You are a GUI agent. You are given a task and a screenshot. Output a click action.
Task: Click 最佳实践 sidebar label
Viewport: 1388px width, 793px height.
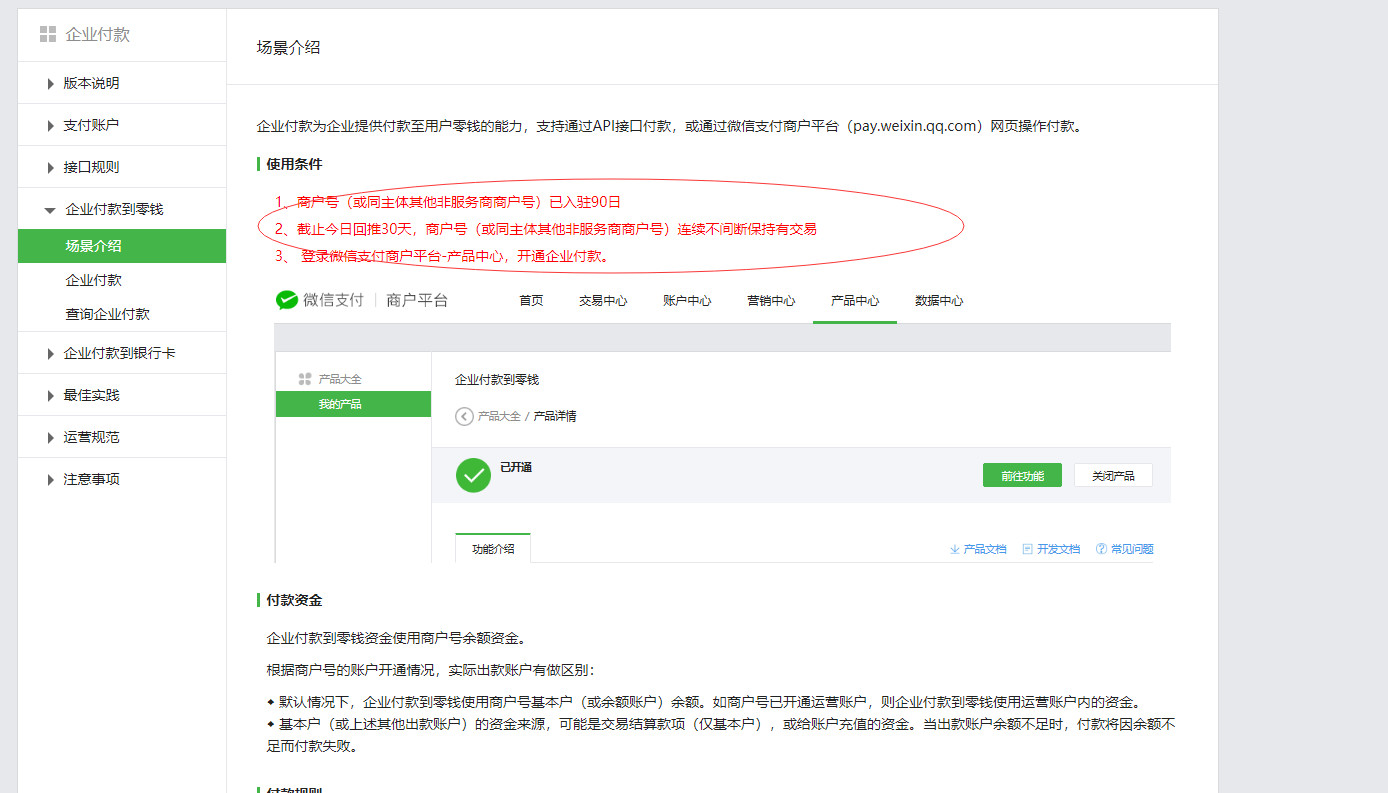[x=91, y=395]
